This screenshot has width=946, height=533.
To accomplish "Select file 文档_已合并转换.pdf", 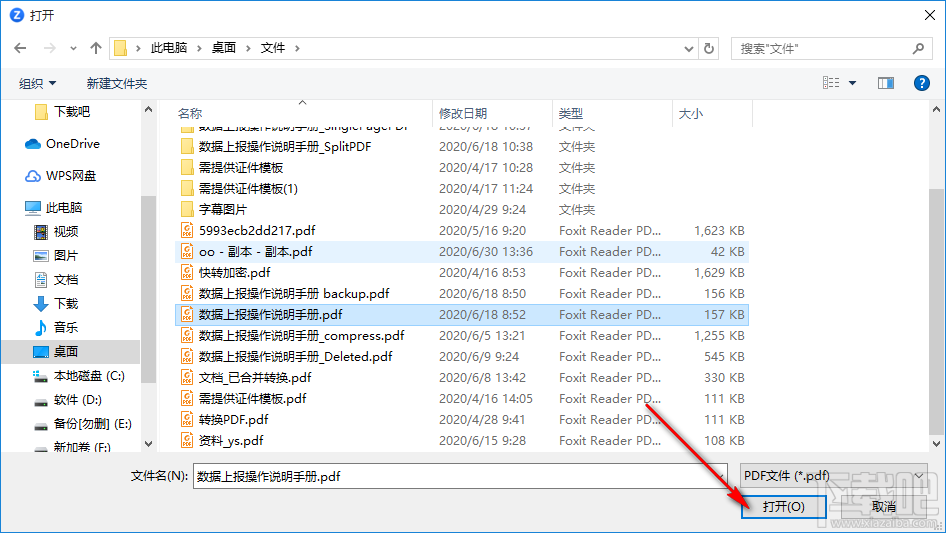I will (x=255, y=378).
